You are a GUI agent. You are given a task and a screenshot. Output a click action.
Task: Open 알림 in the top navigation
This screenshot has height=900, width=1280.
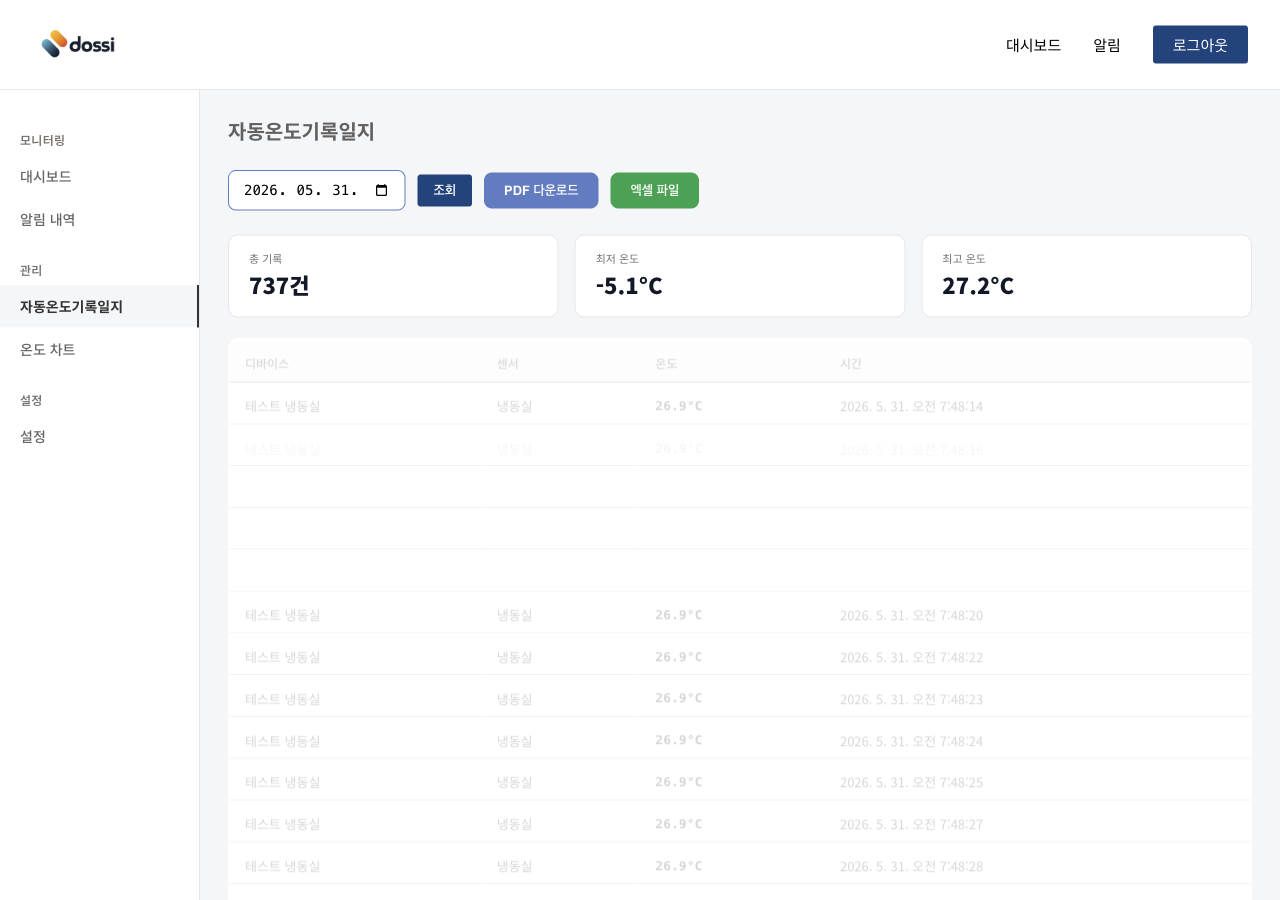[x=1106, y=45]
